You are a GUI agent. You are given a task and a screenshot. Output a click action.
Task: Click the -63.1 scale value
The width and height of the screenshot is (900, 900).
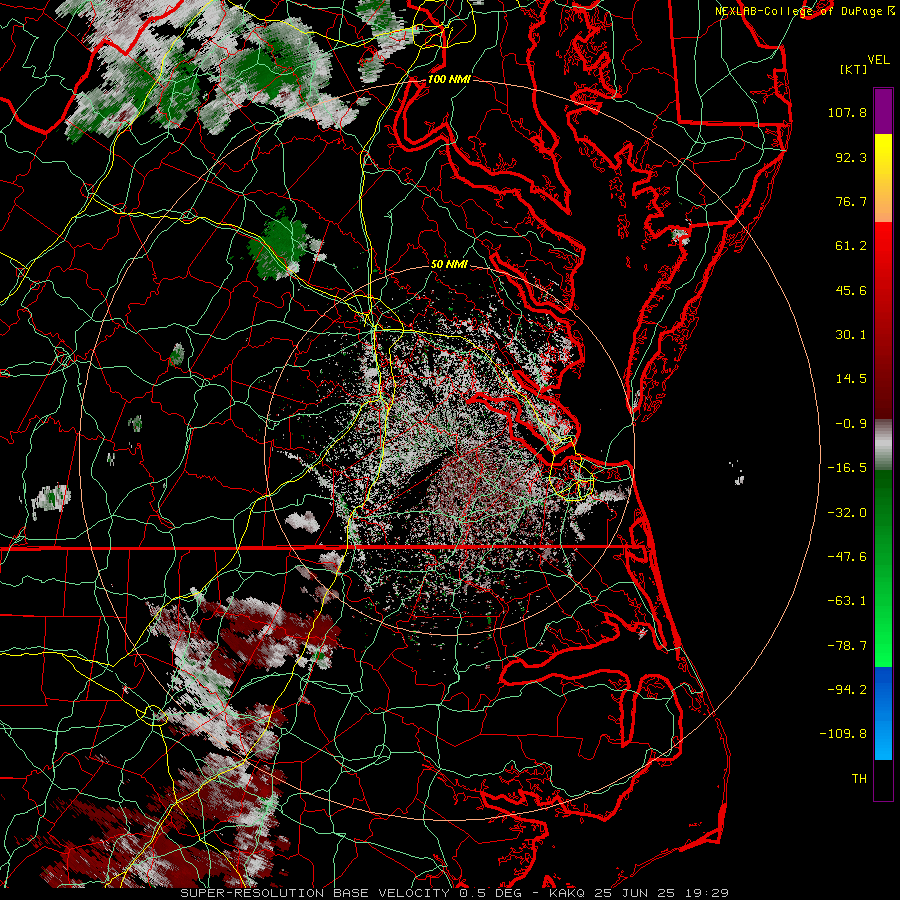coord(847,601)
